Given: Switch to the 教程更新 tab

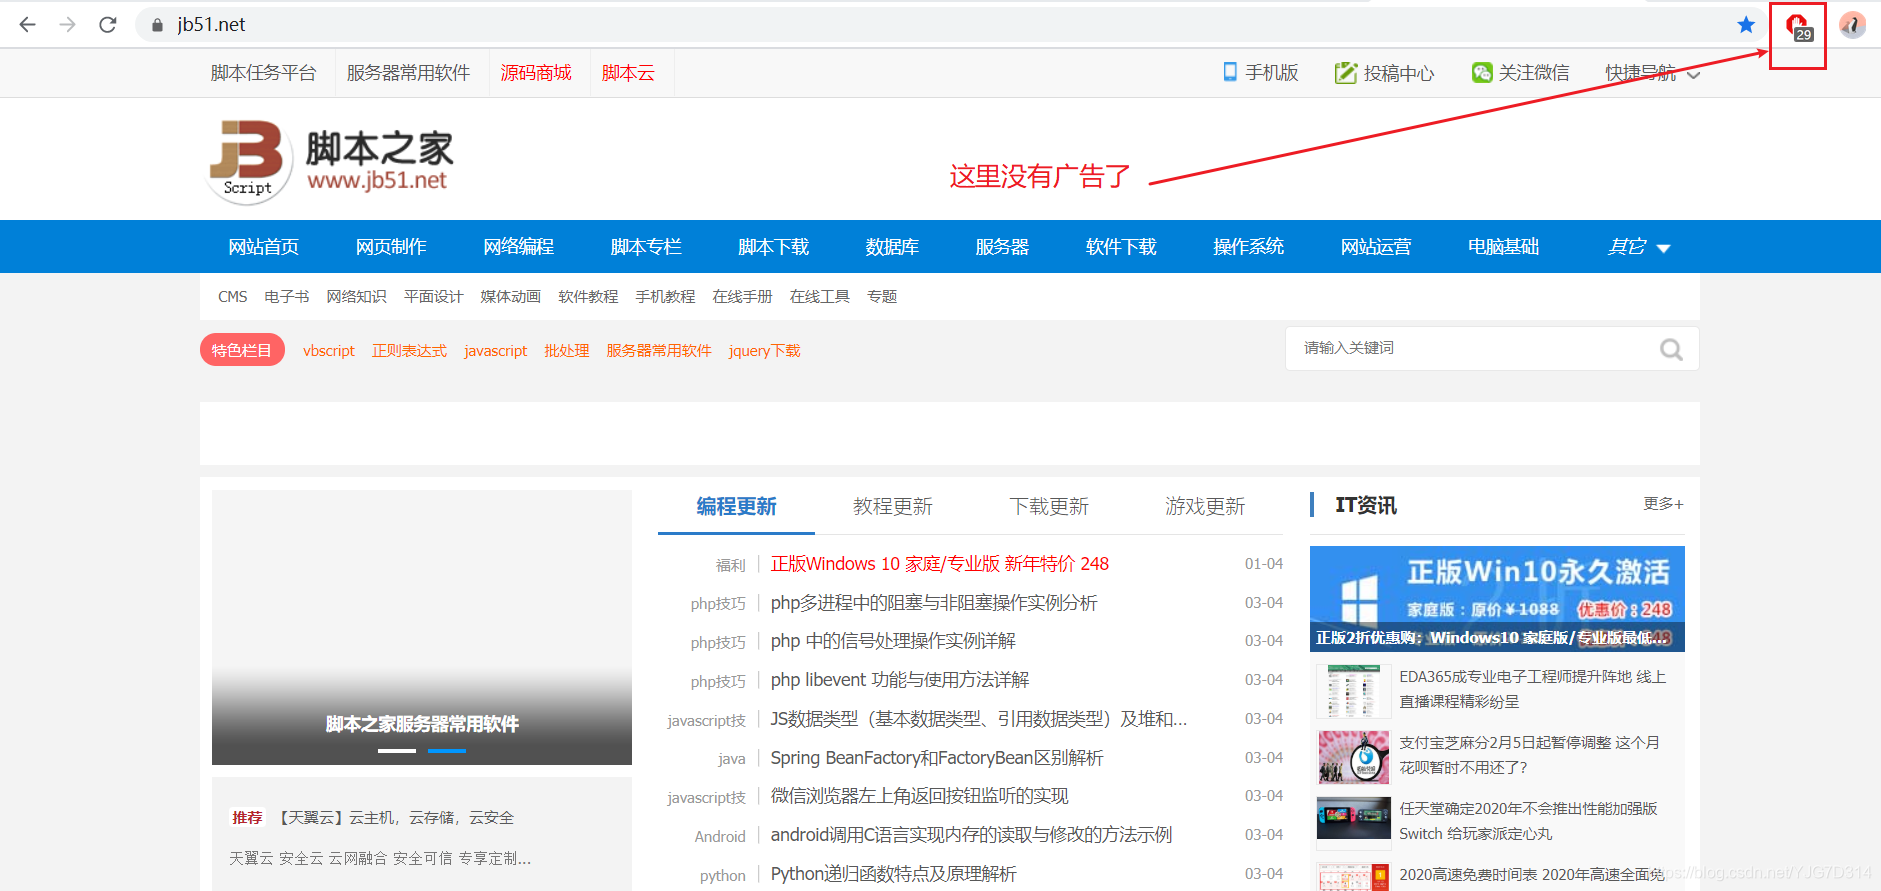Looking at the screenshot, I should point(892,507).
